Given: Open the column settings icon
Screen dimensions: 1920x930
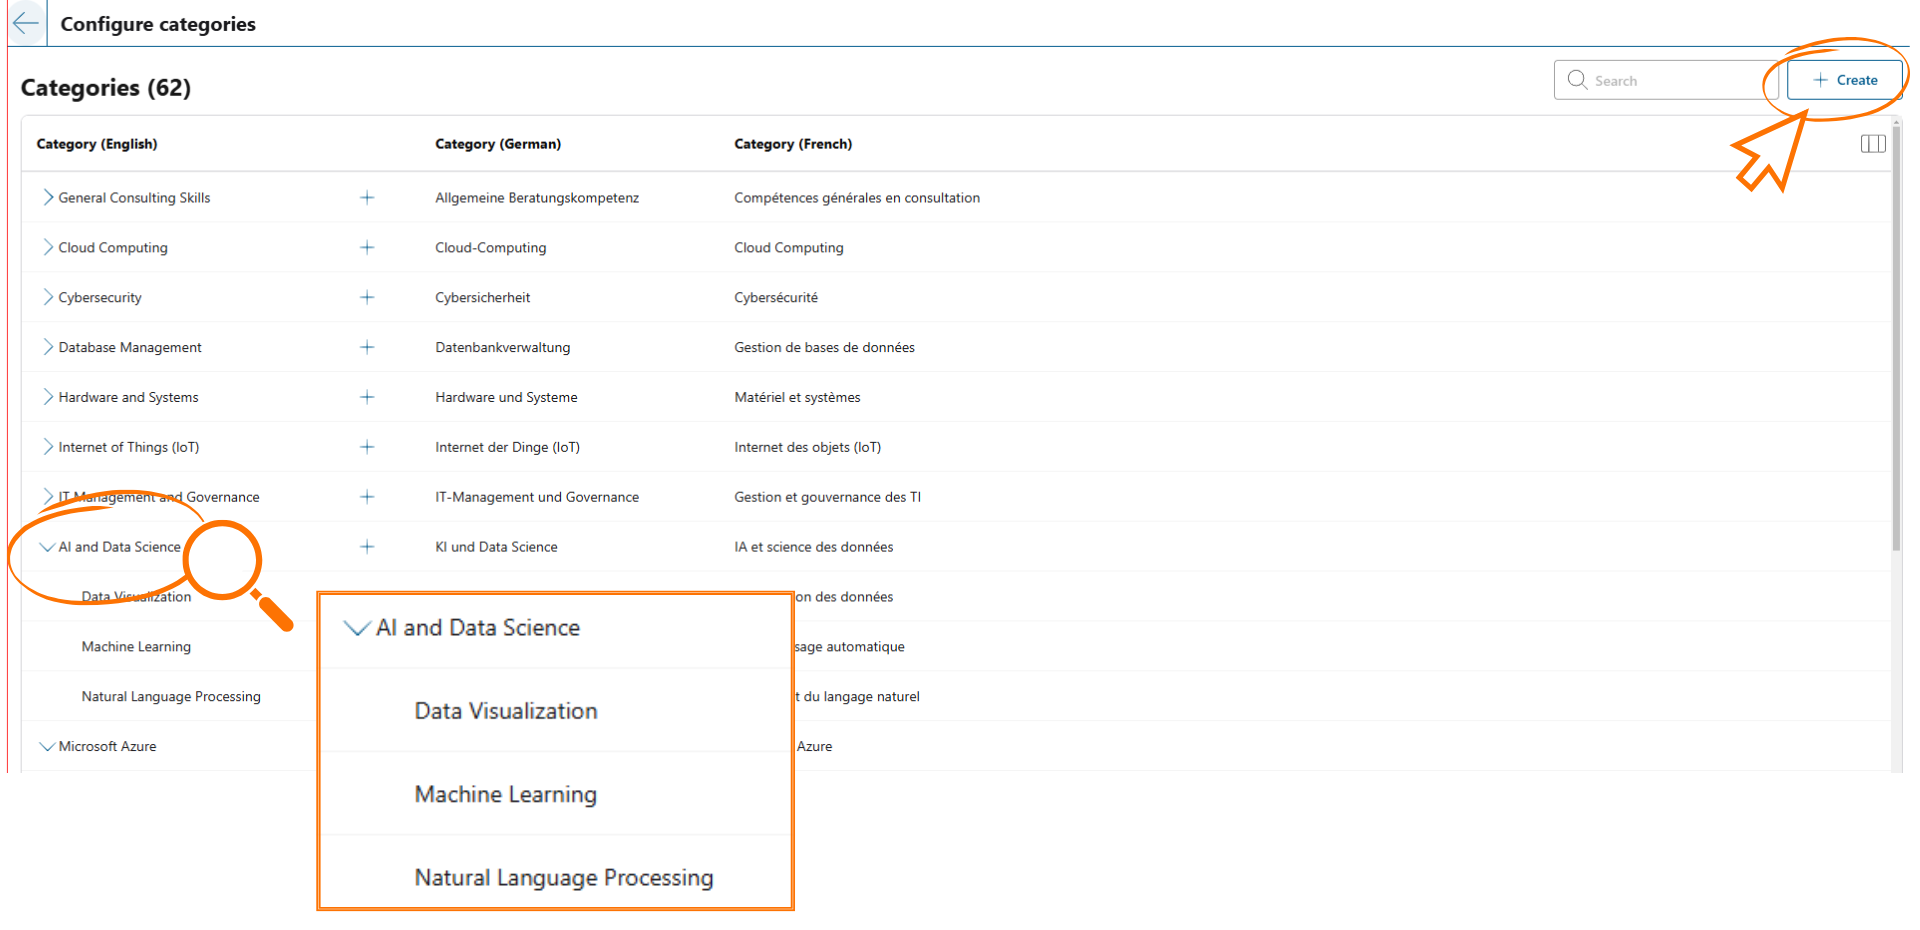Looking at the screenshot, I should (x=1873, y=144).
